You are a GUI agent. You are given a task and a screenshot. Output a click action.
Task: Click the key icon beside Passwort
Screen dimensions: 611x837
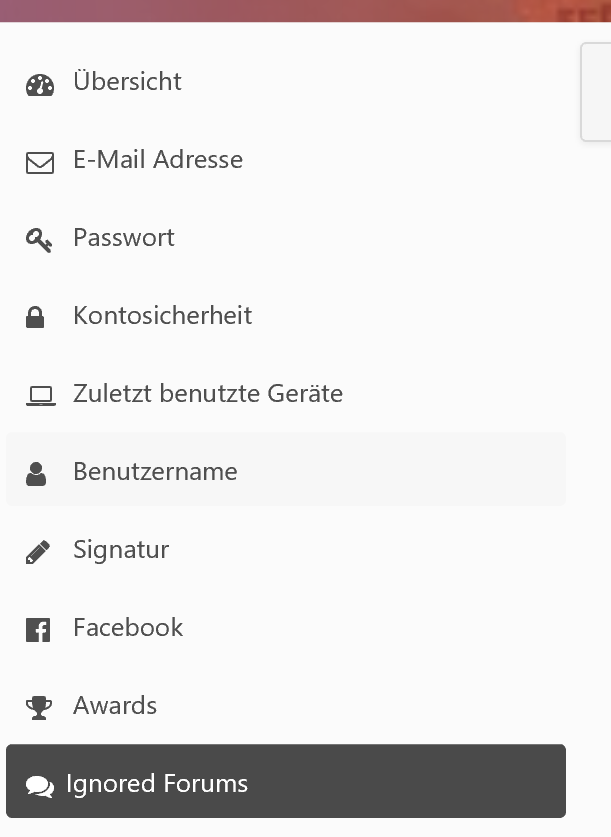tap(39, 240)
